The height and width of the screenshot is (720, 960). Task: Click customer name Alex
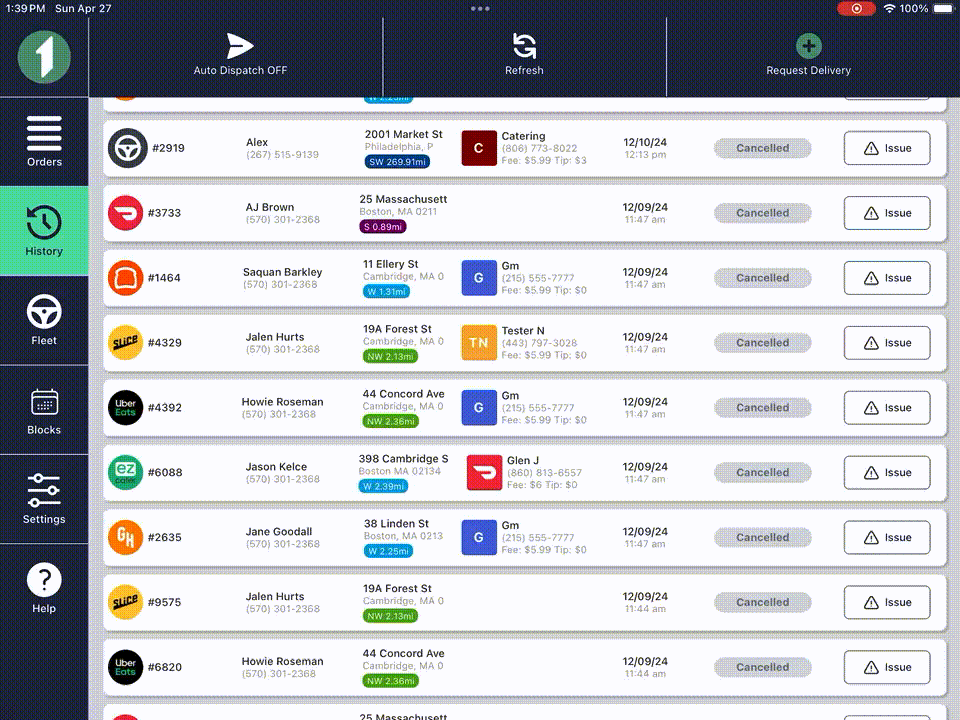coord(257,142)
